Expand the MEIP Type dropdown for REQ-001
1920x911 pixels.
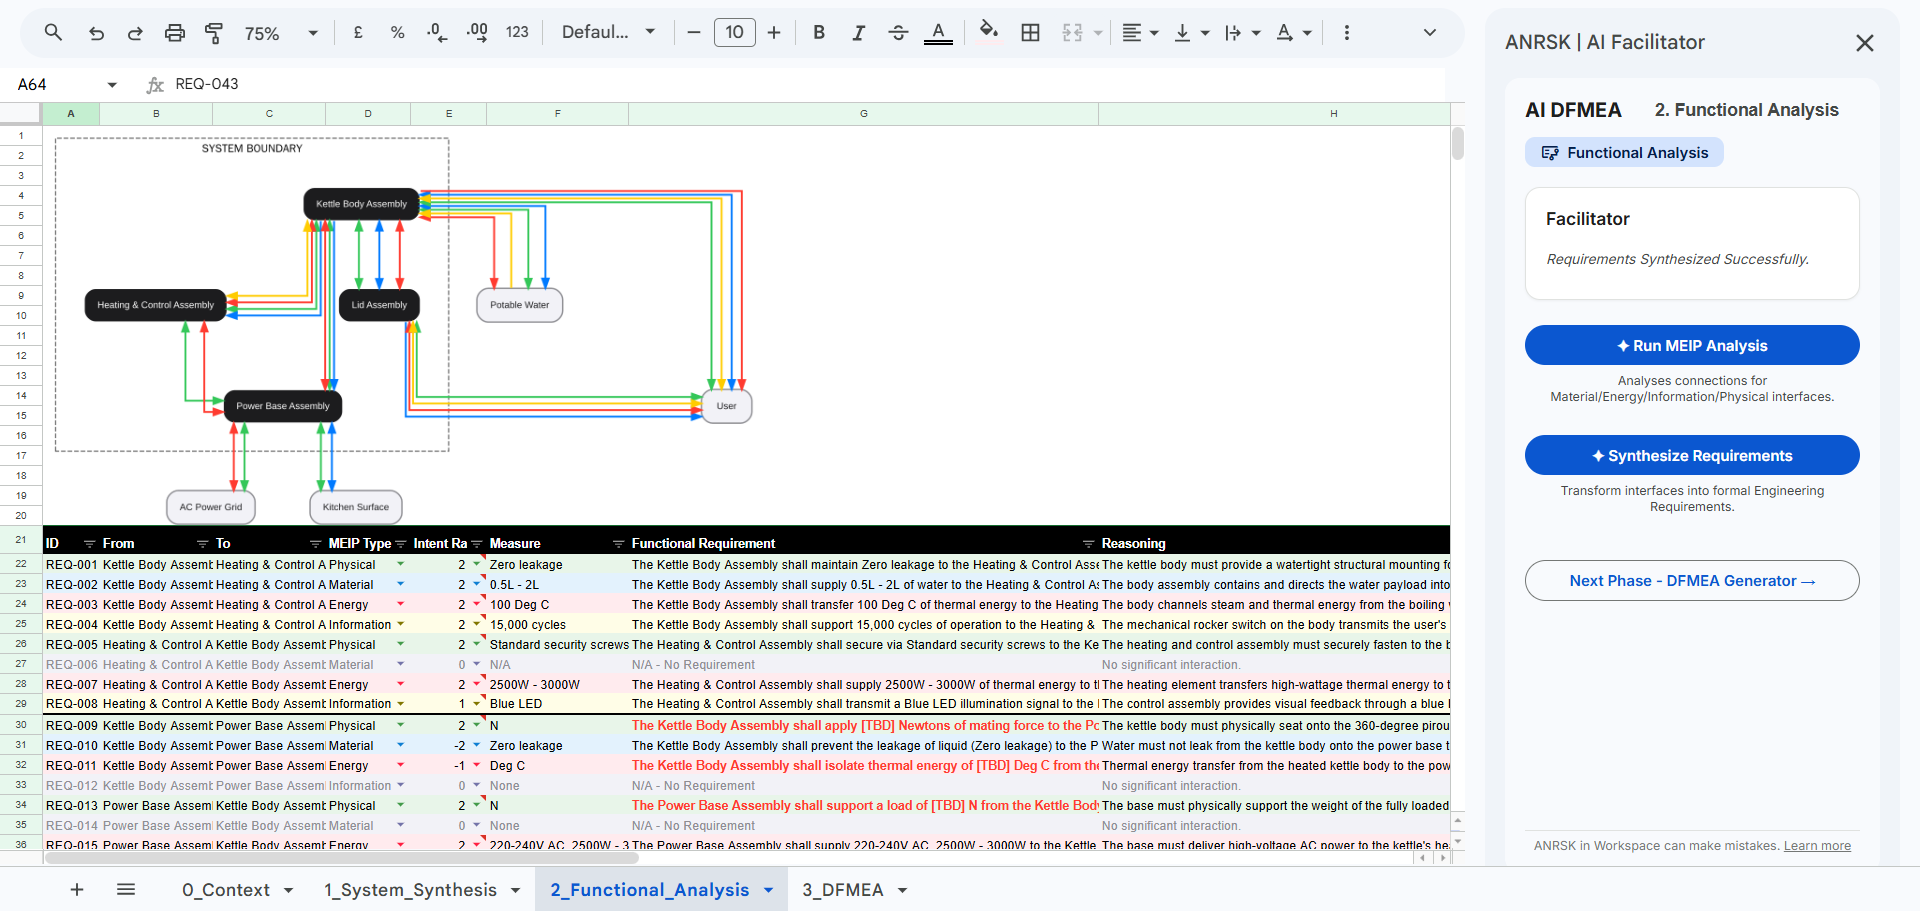click(401, 565)
